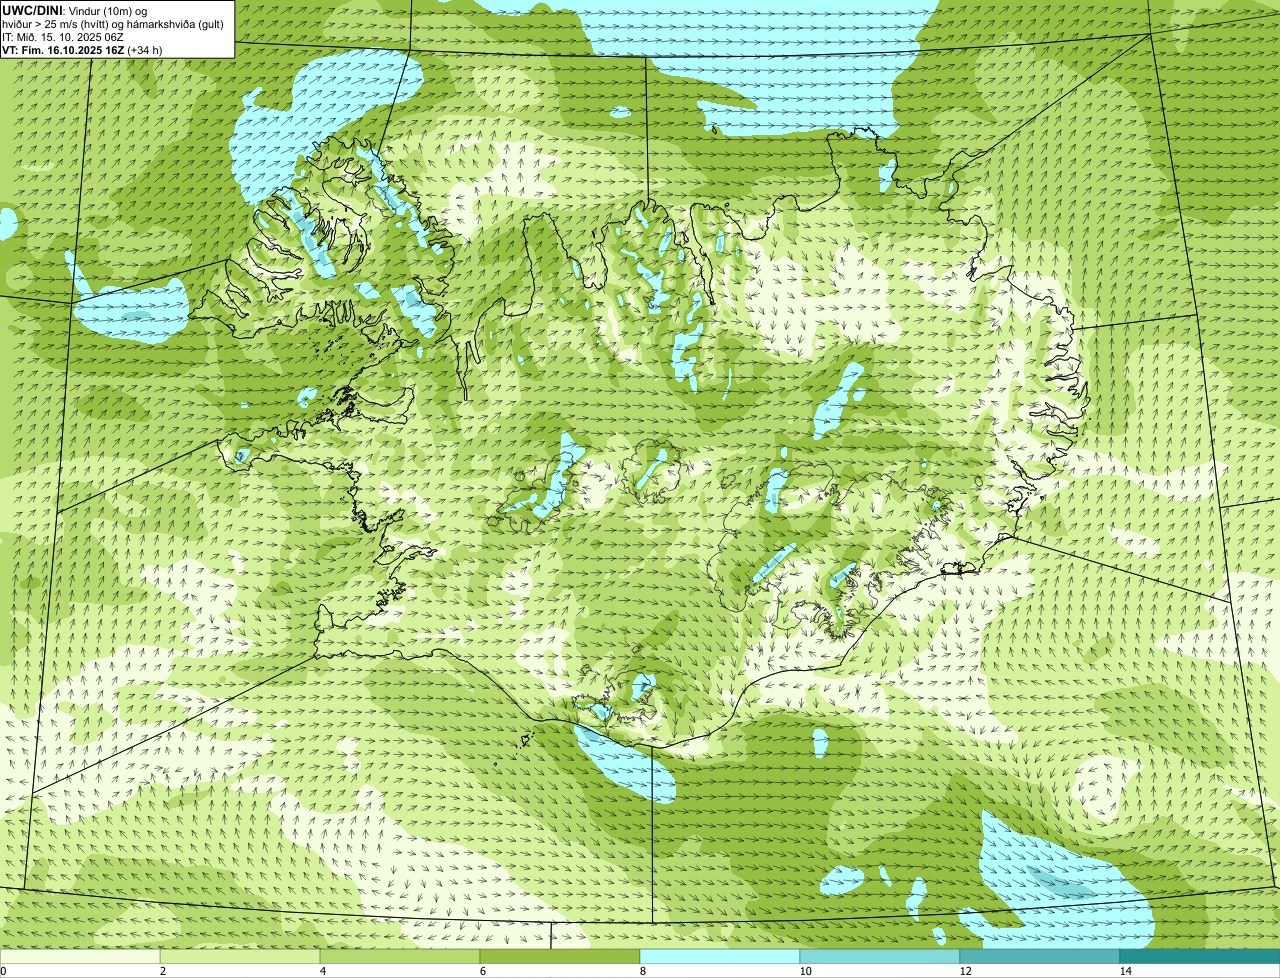
Task: Click the colorbar tick label '6'
Action: tap(482, 971)
